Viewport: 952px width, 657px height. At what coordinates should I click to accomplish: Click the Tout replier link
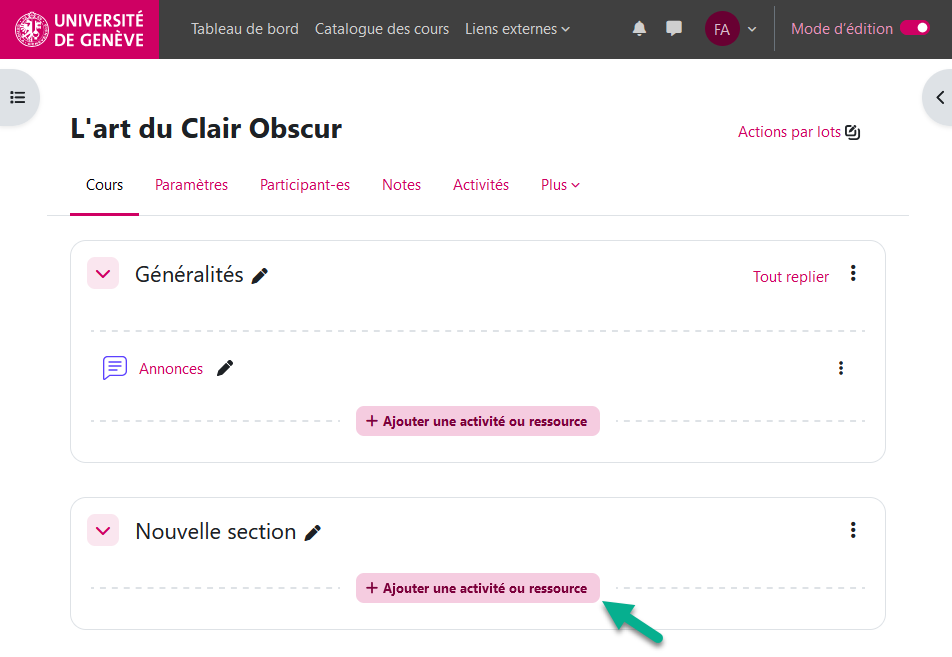click(x=791, y=277)
